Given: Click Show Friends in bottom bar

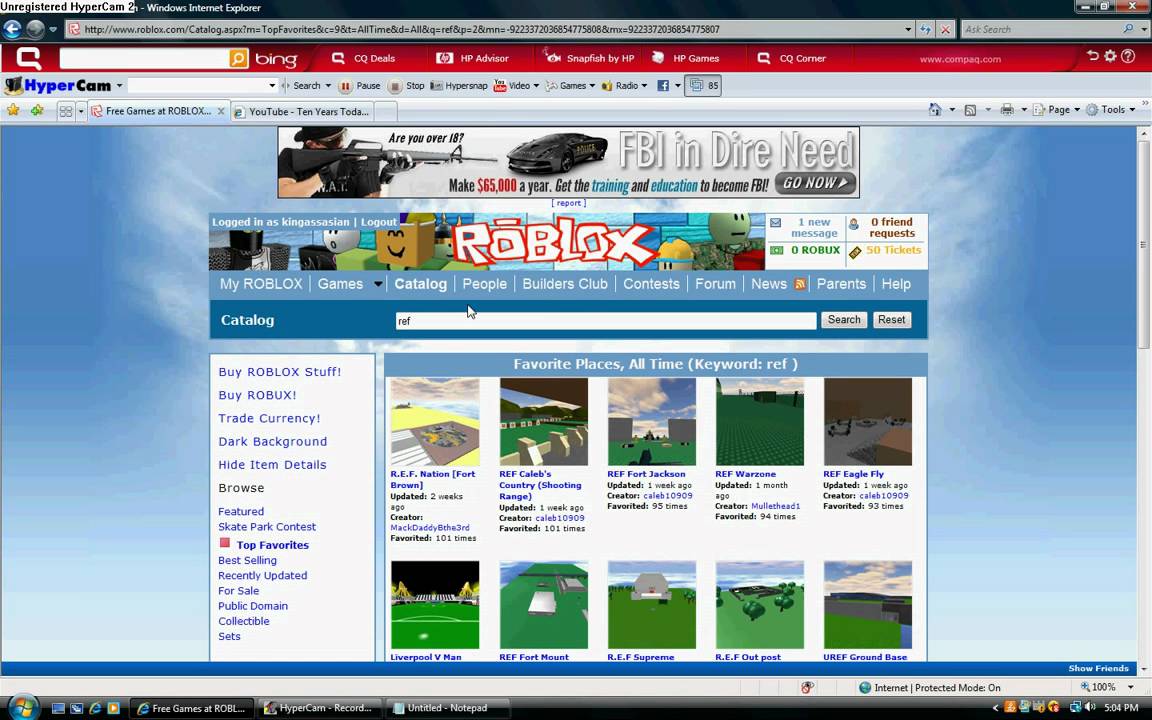Looking at the screenshot, I should point(1098,668).
